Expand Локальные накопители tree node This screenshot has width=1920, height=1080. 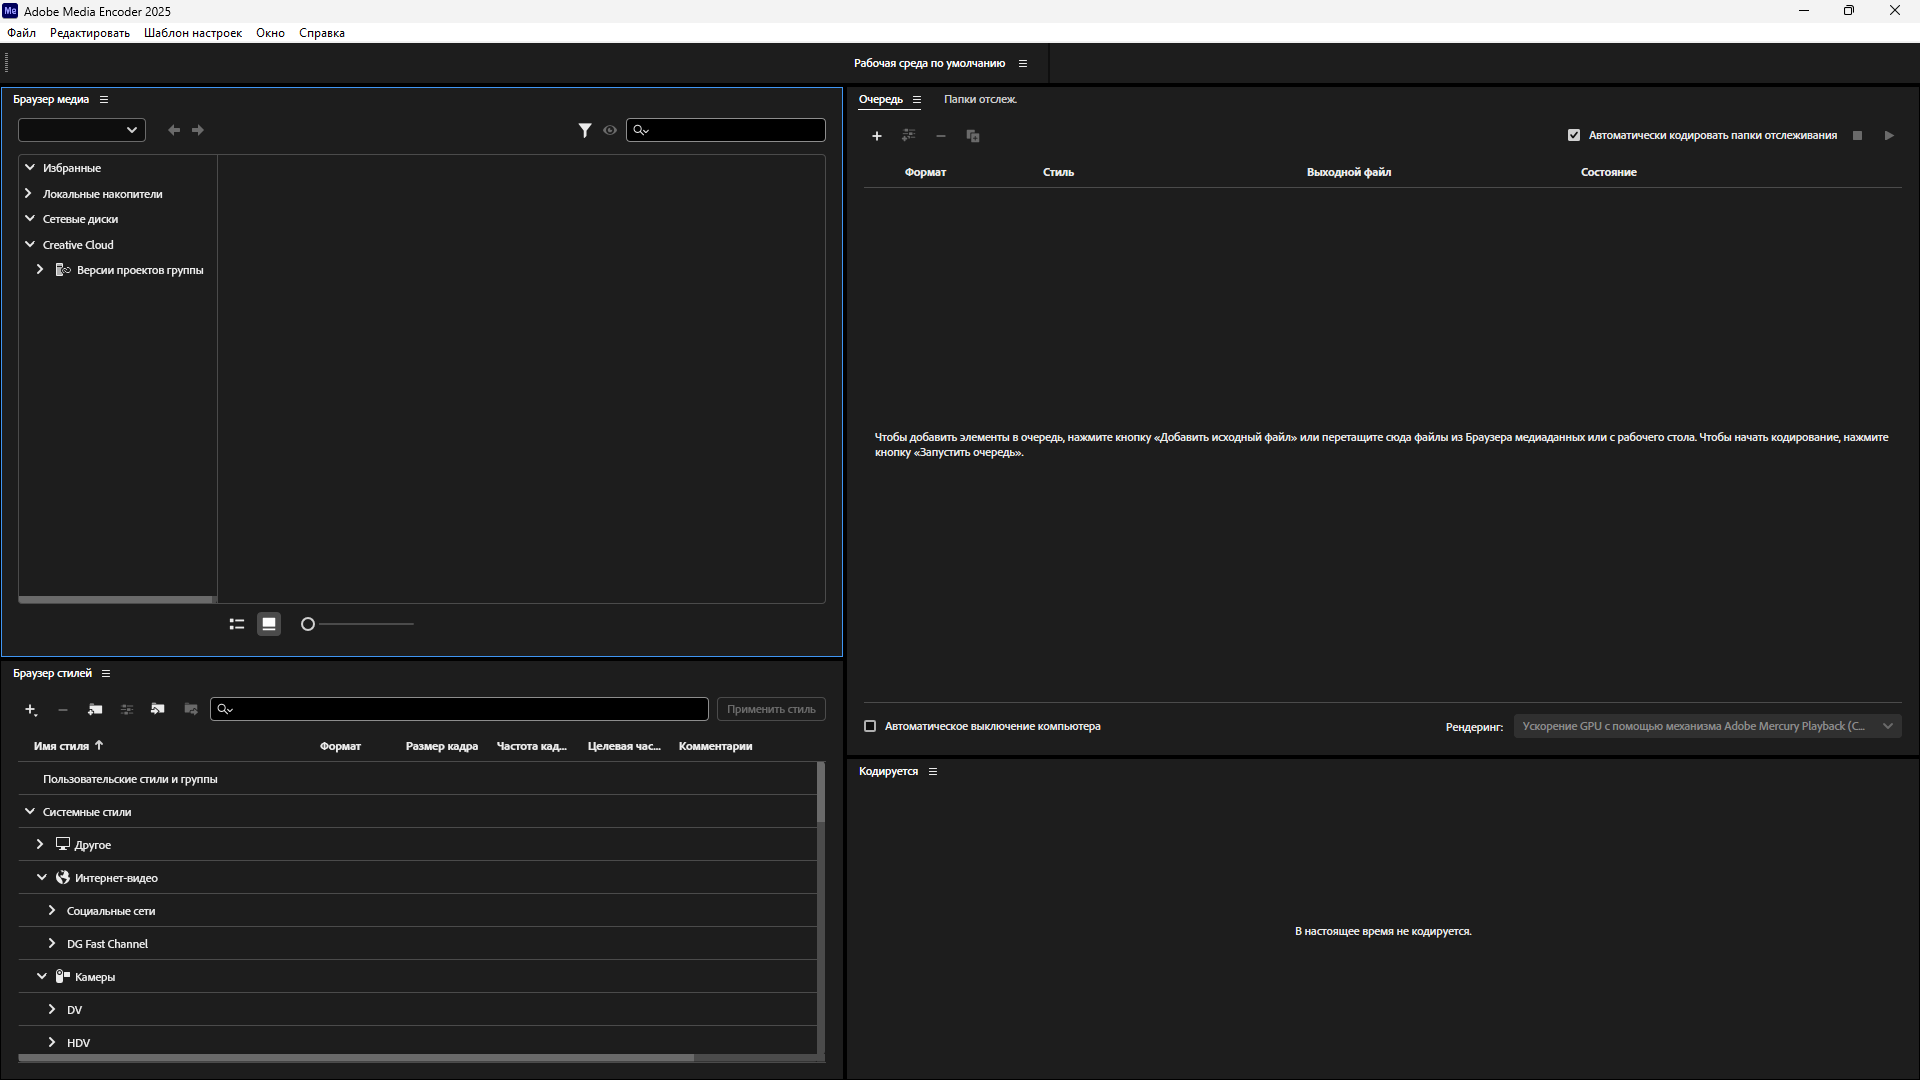click(x=29, y=194)
